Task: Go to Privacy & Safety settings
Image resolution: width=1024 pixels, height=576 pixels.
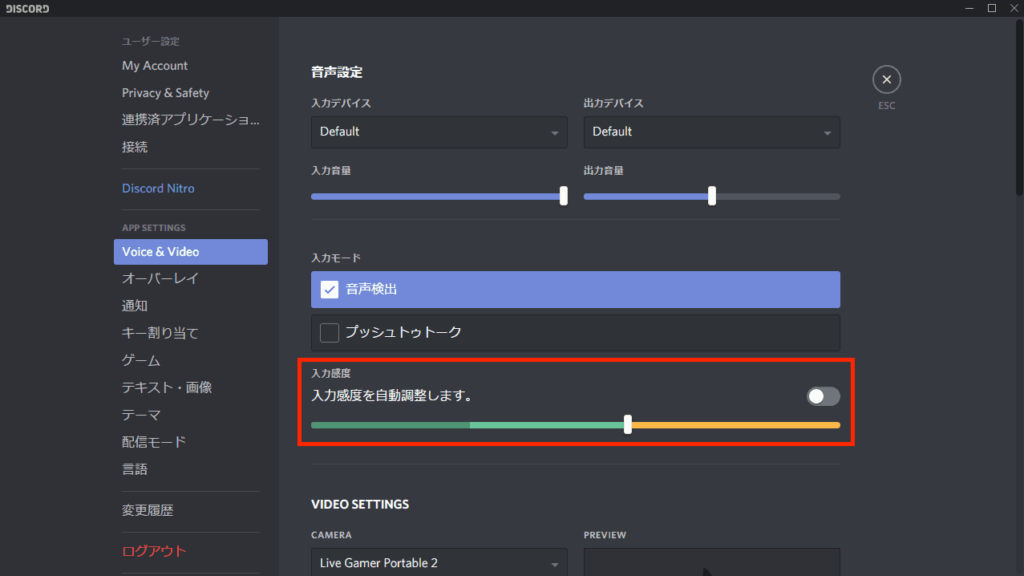Action: tap(166, 93)
